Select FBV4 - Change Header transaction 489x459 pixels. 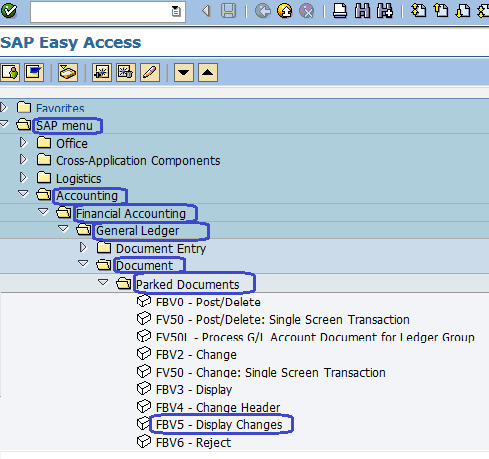[218, 408]
